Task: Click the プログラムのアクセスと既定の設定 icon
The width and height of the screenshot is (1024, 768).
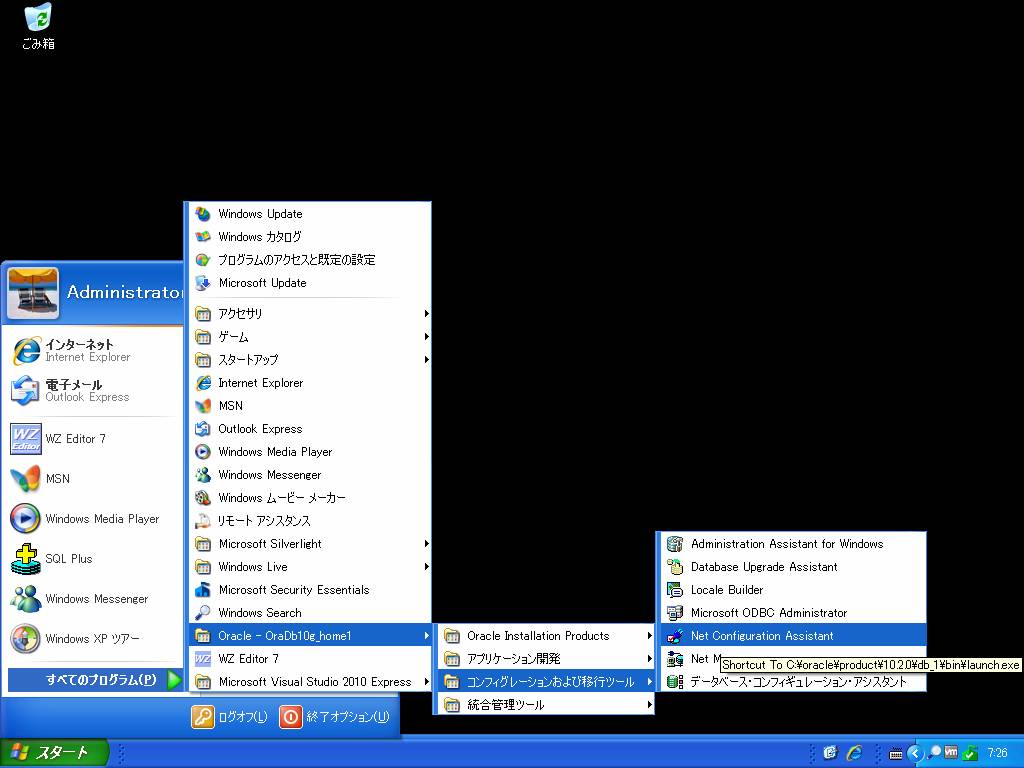Action: point(203,259)
